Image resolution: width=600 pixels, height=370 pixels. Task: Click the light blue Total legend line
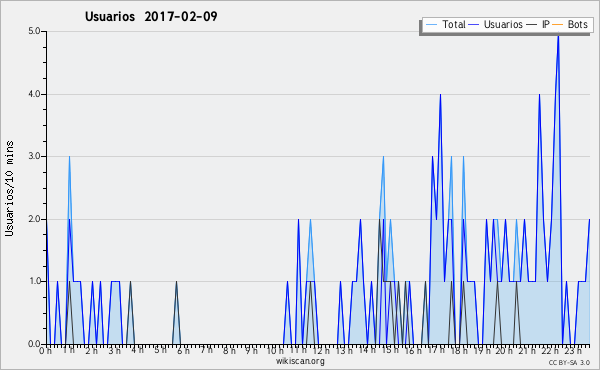(x=431, y=25)
